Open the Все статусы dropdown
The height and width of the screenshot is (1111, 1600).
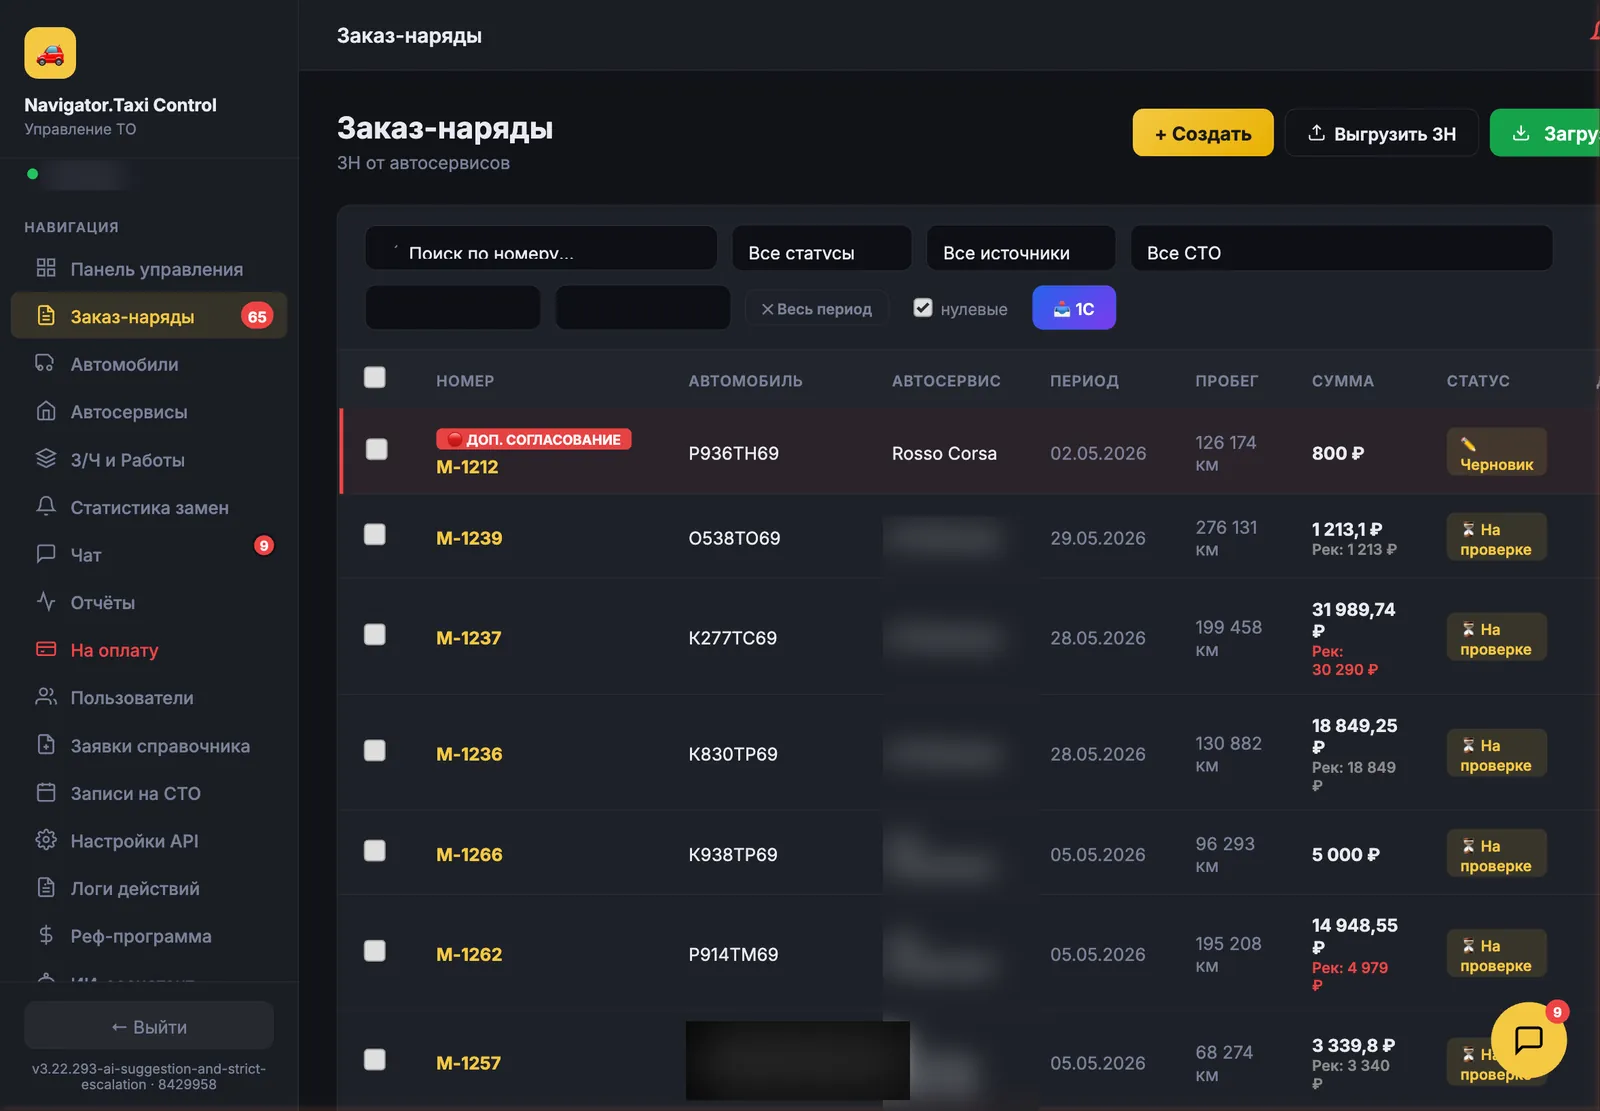coord(821,248)
